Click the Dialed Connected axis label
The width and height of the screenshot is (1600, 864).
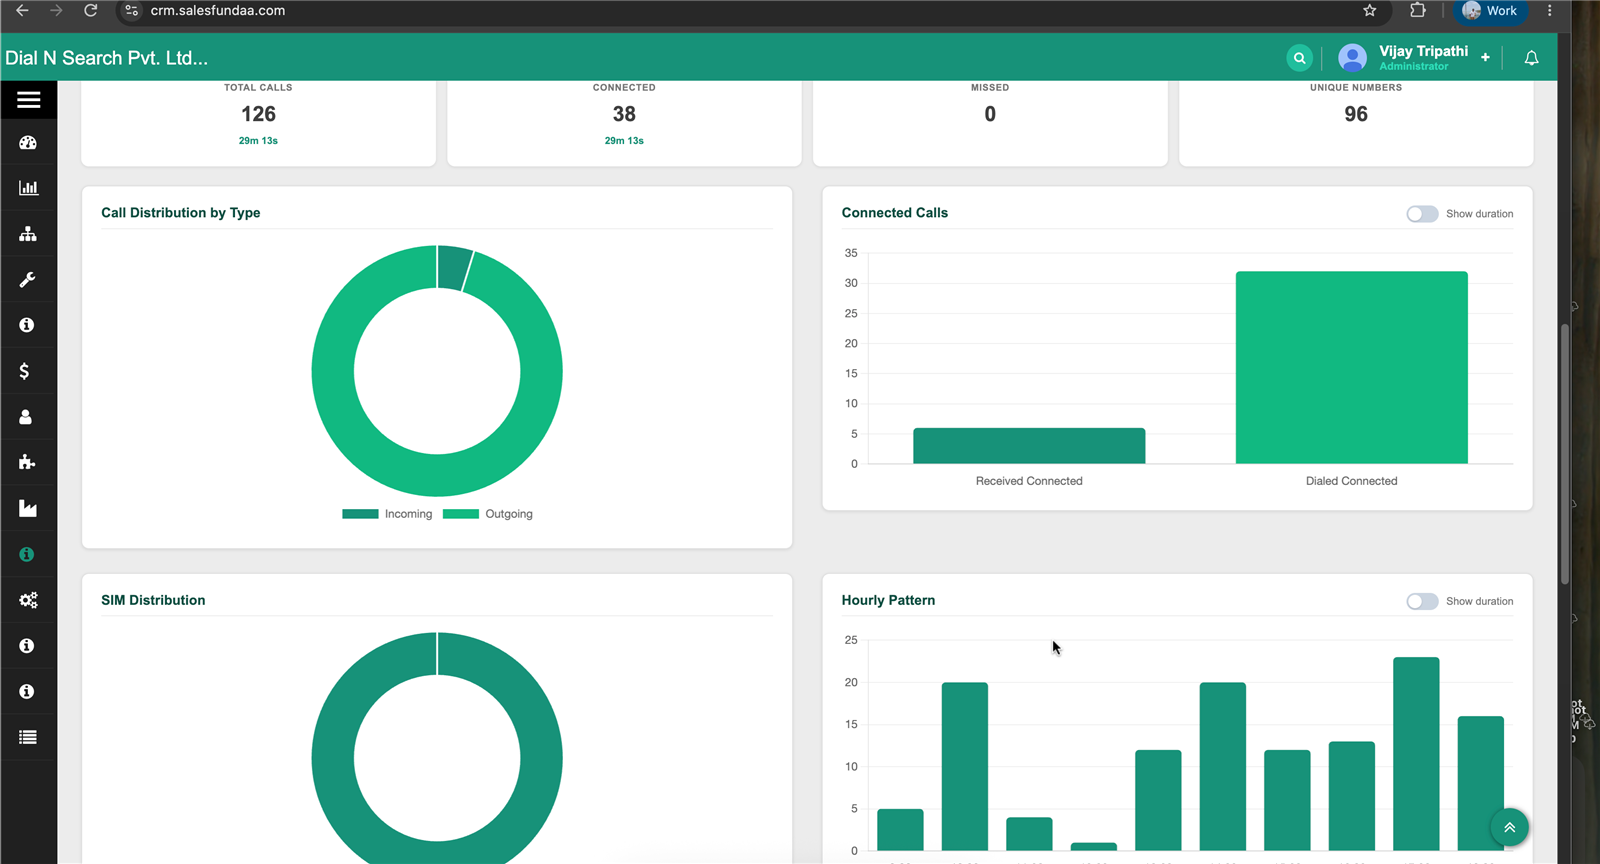coord(1352,481)
